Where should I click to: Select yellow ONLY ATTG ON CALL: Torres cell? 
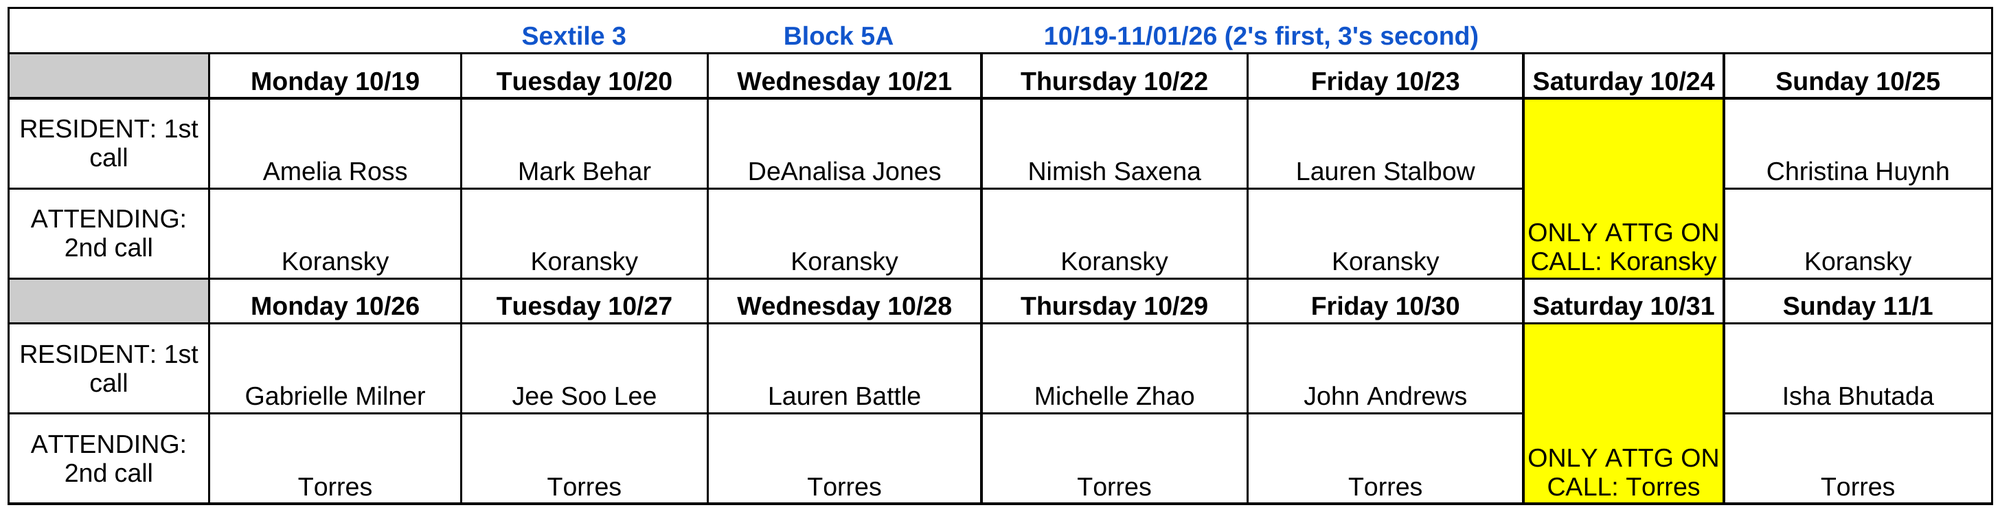(1623, 413)
